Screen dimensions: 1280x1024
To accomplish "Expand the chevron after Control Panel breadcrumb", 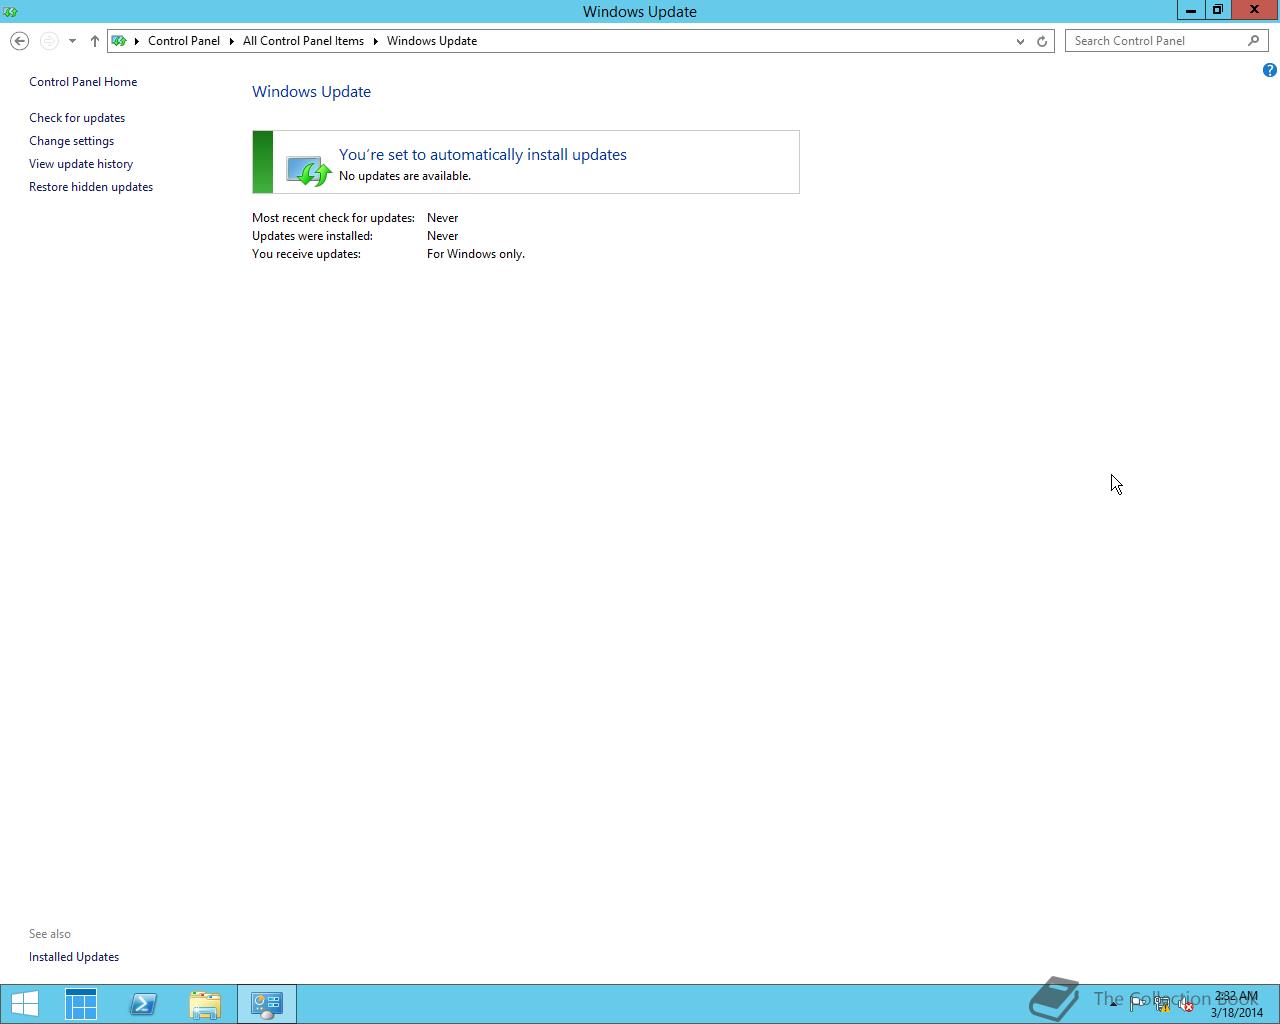I will coord(231,41).
